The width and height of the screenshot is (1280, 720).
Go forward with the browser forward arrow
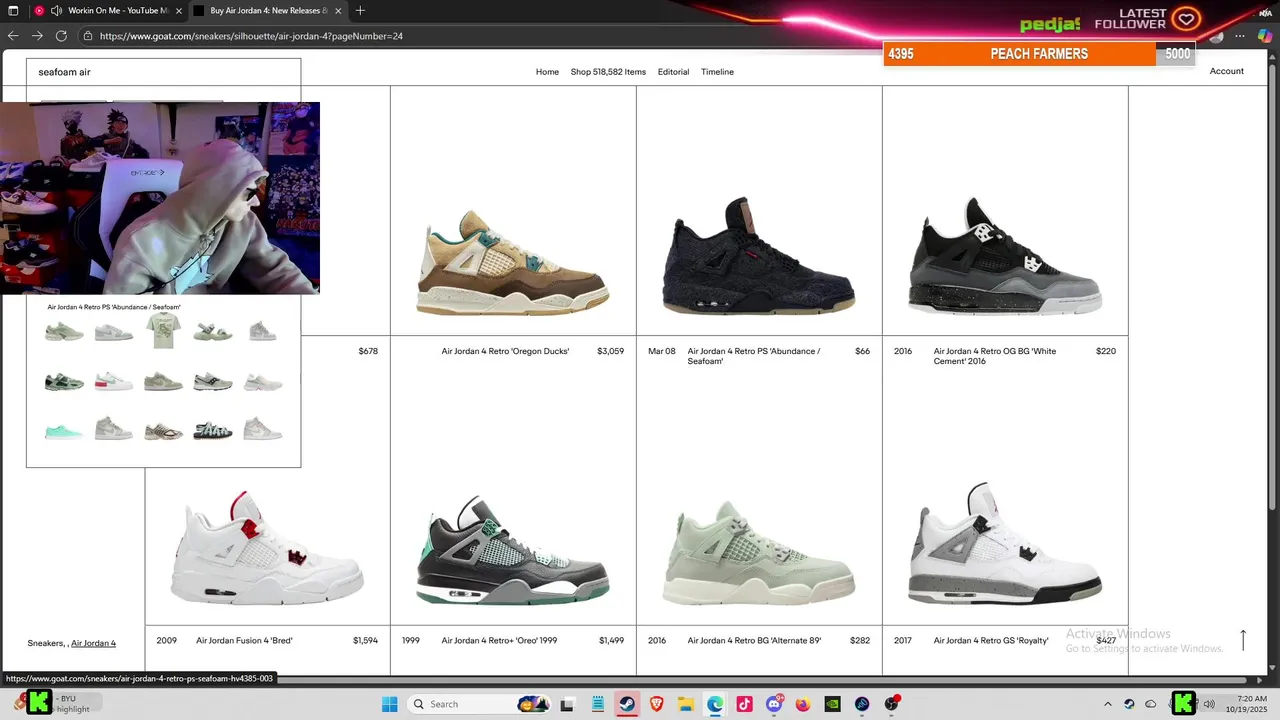pyautogui.click(x=37, y=35)
